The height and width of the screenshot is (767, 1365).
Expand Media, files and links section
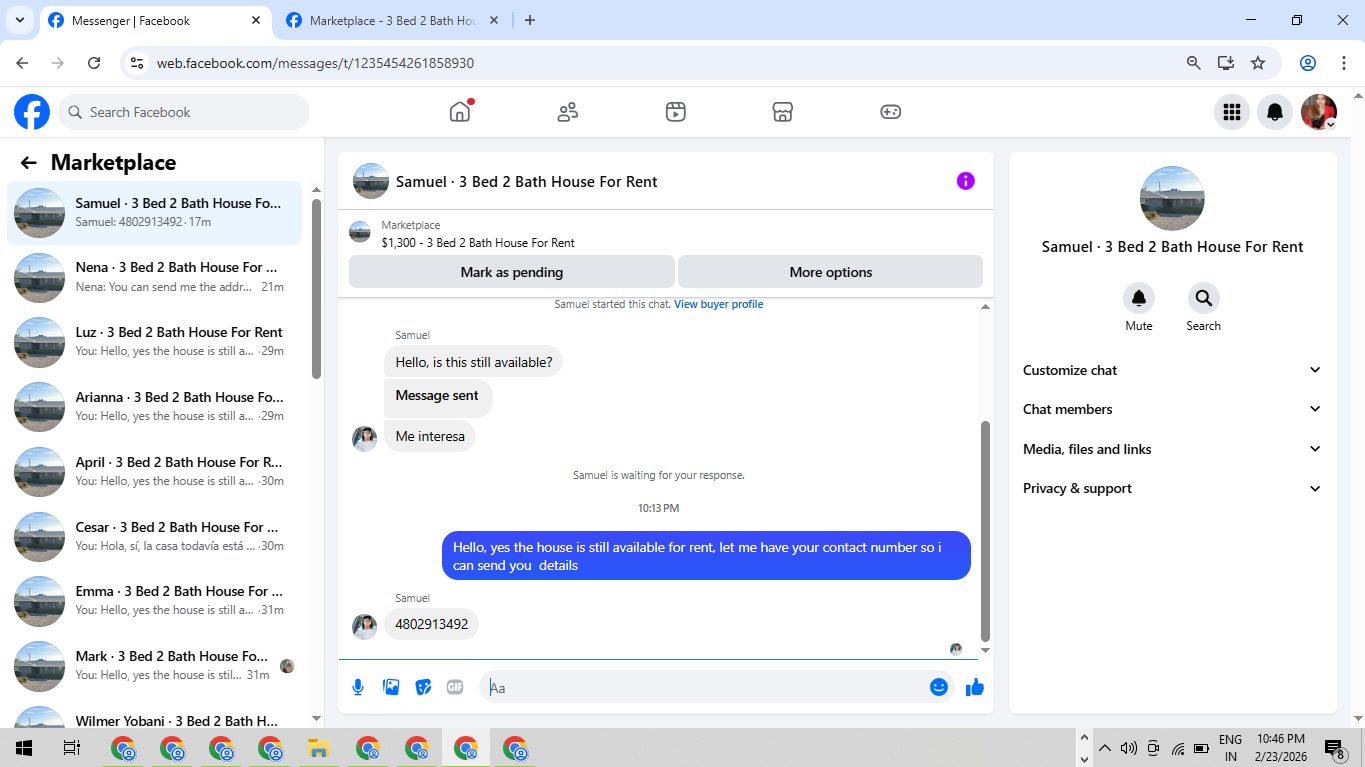1172,449
